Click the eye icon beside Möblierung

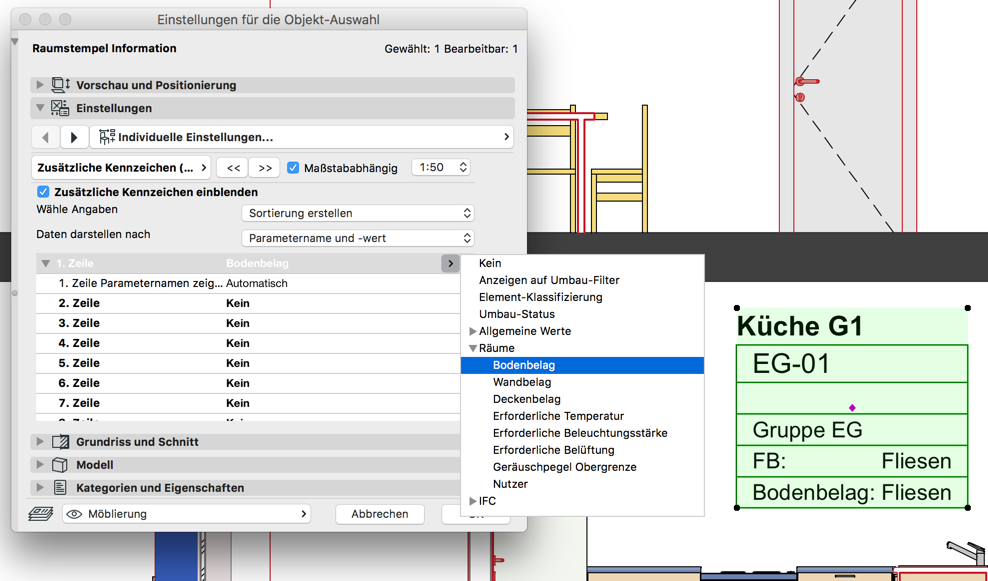(74, 514)
